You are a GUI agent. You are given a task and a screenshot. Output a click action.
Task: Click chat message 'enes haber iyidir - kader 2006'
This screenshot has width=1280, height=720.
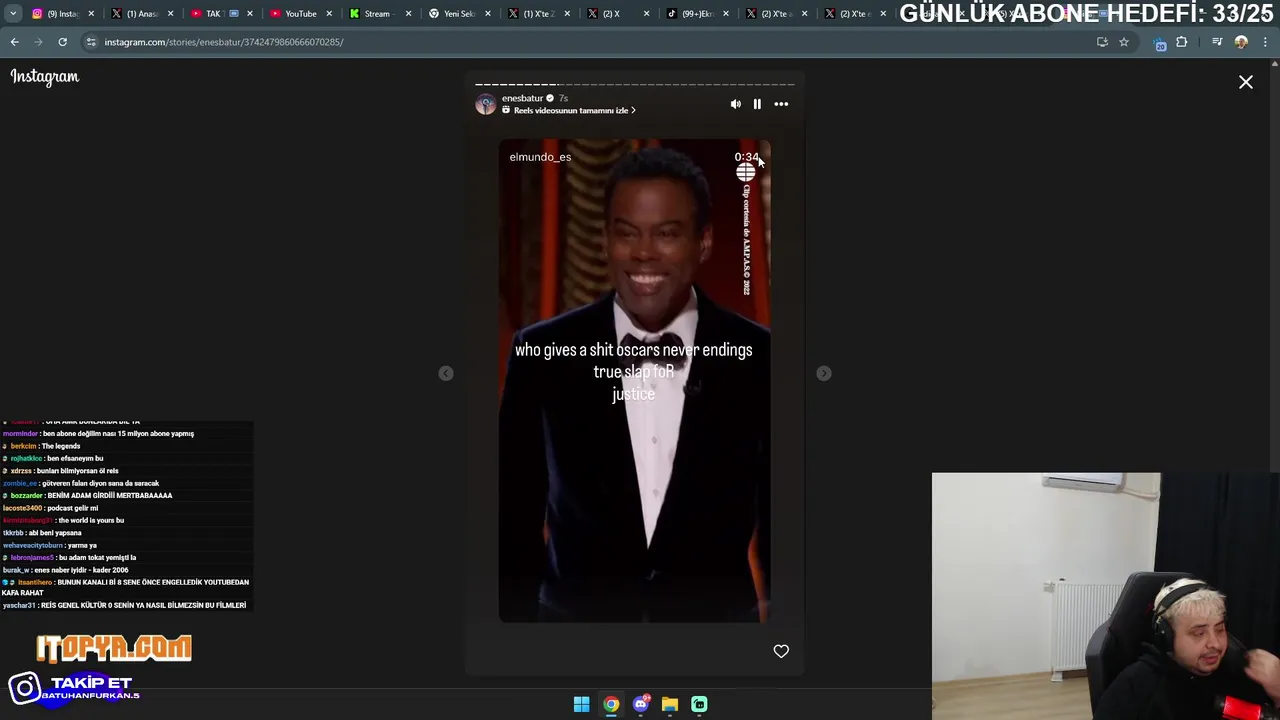pos(79,570)
